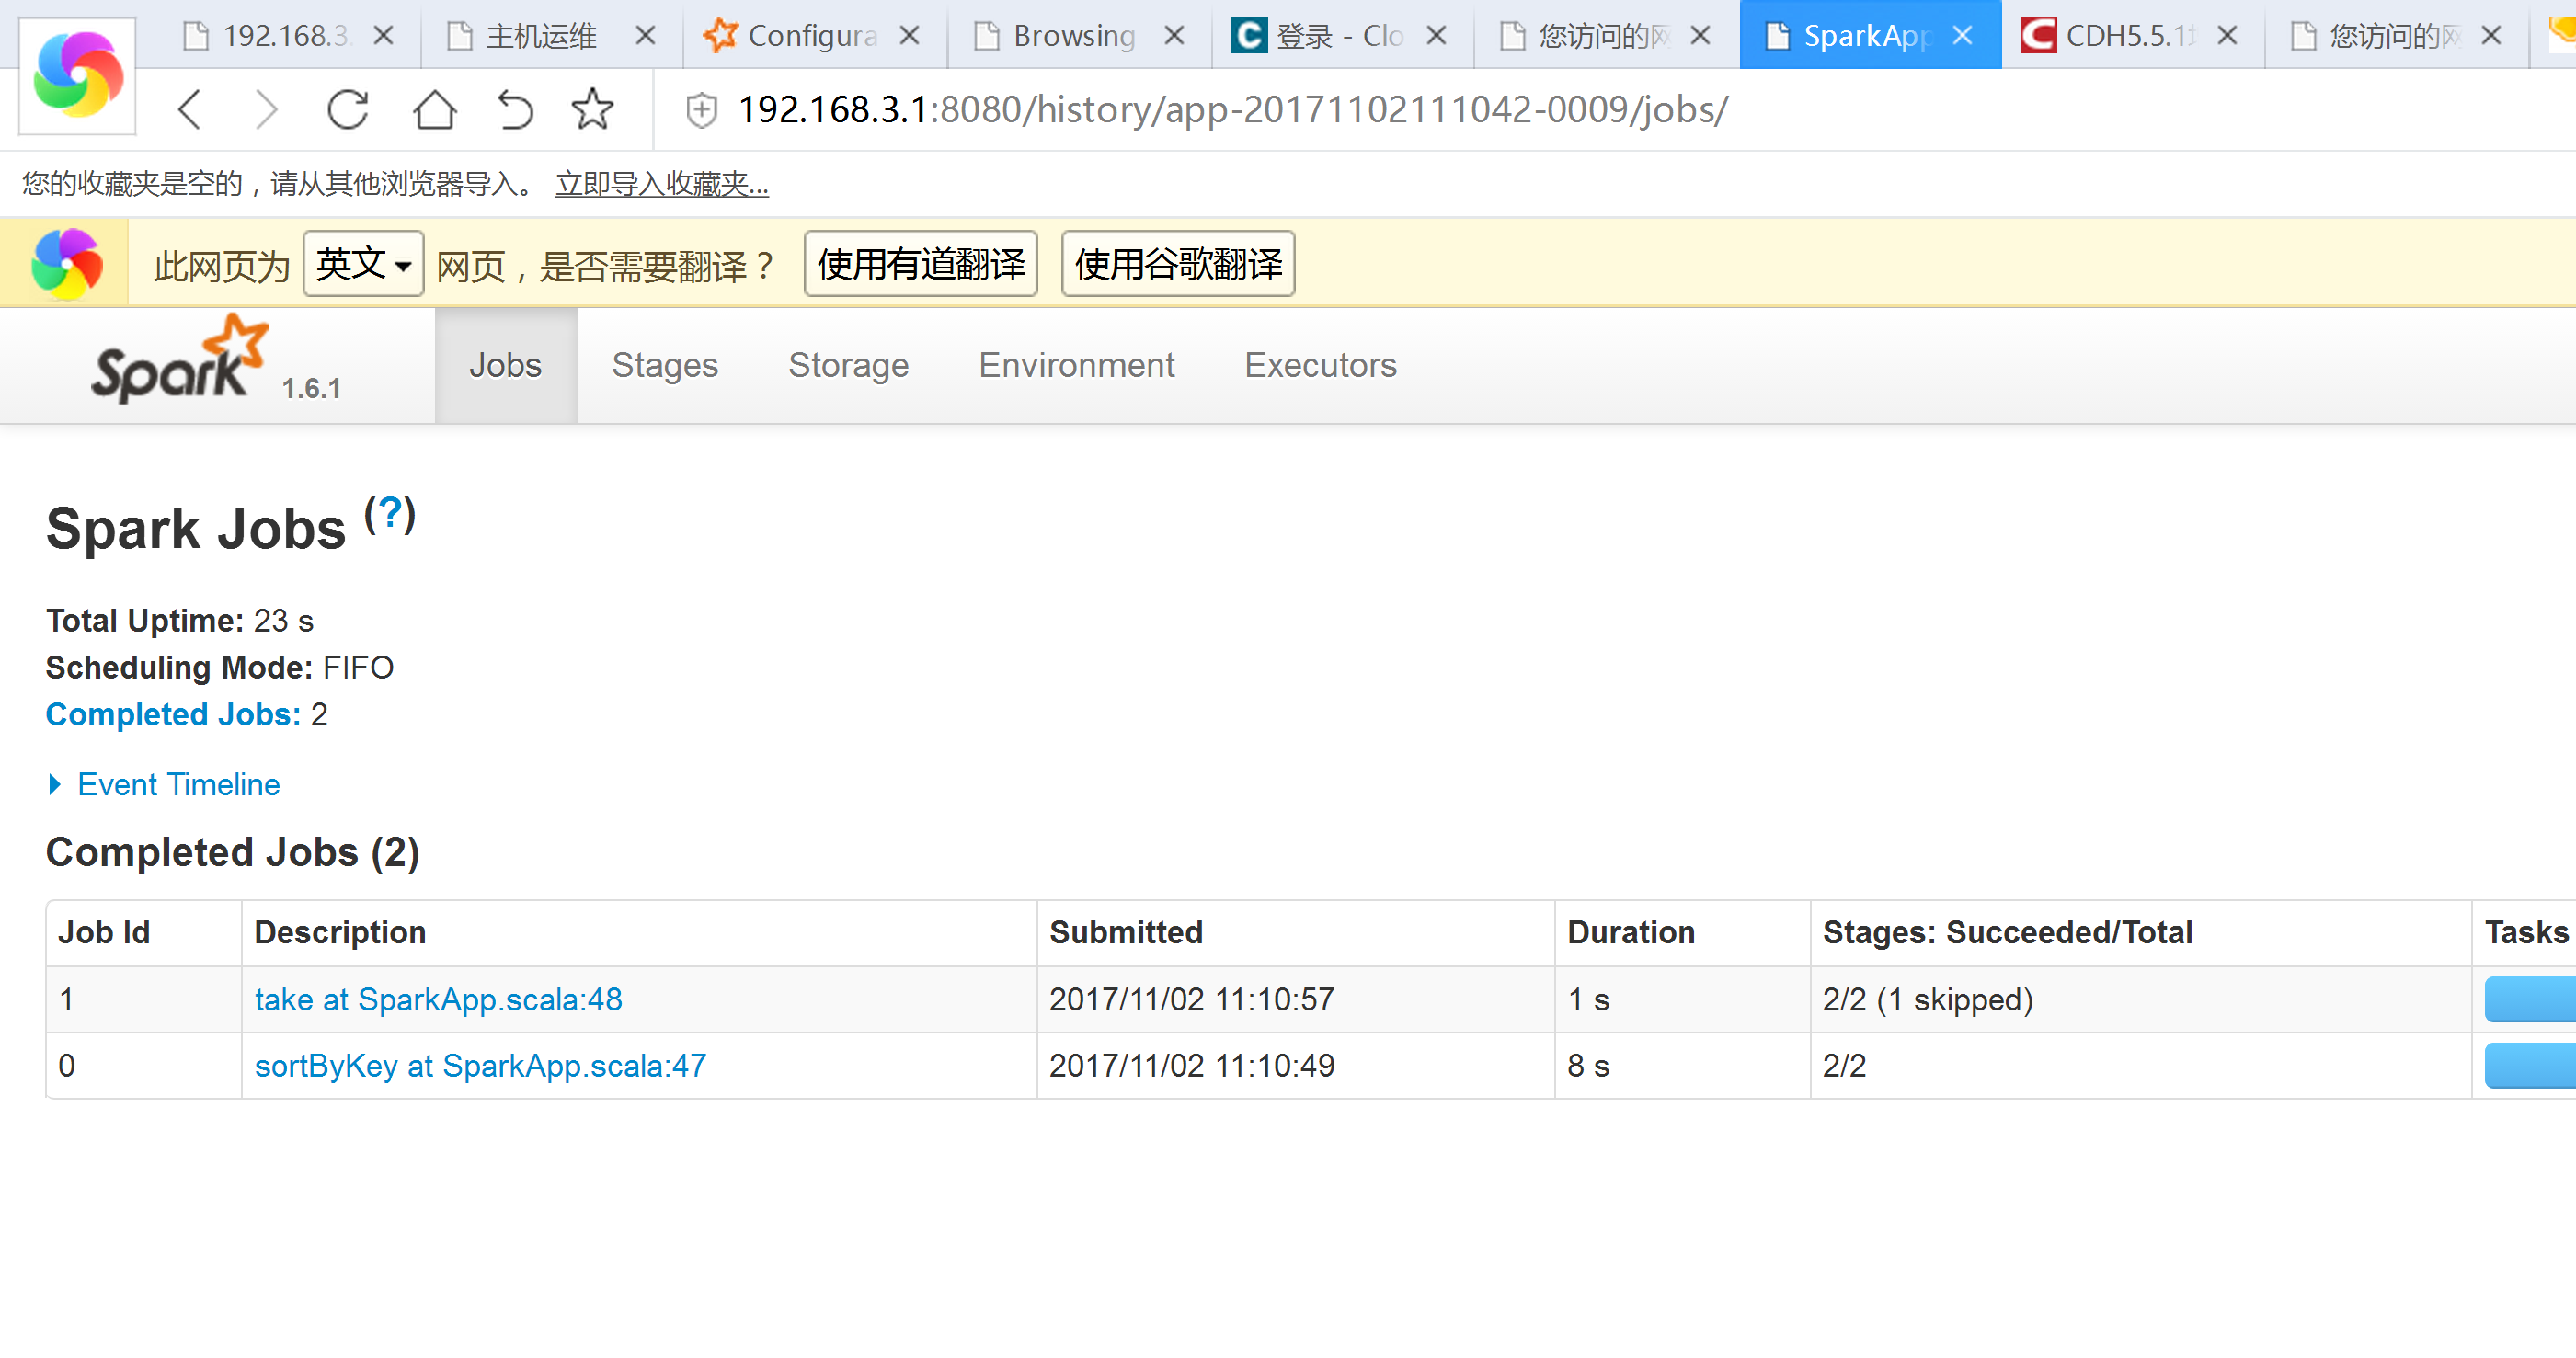Close the SparkApp tab
Image resolution: width=2576 pixels, height=1358 pixels.
[1963, 36]
